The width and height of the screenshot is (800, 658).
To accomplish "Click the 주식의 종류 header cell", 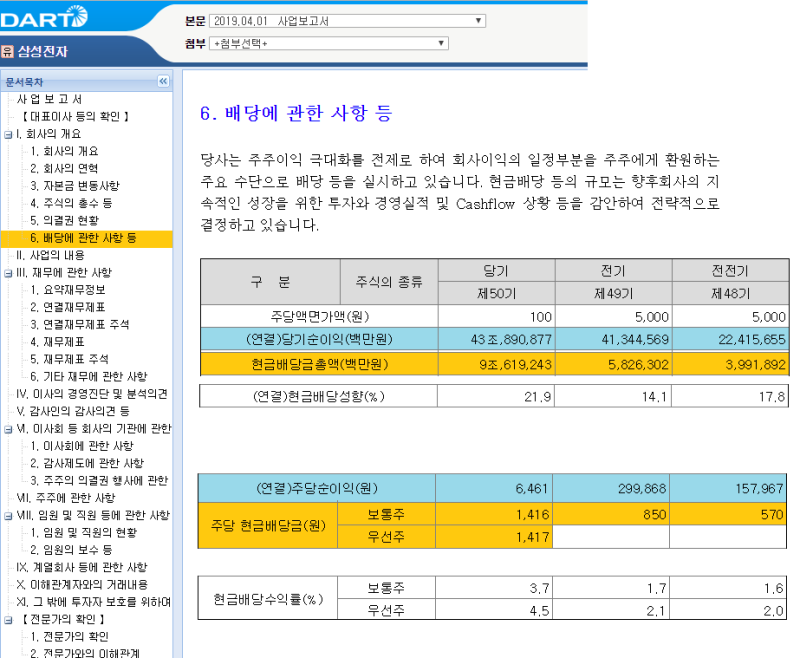I will [x=389, y=282].
